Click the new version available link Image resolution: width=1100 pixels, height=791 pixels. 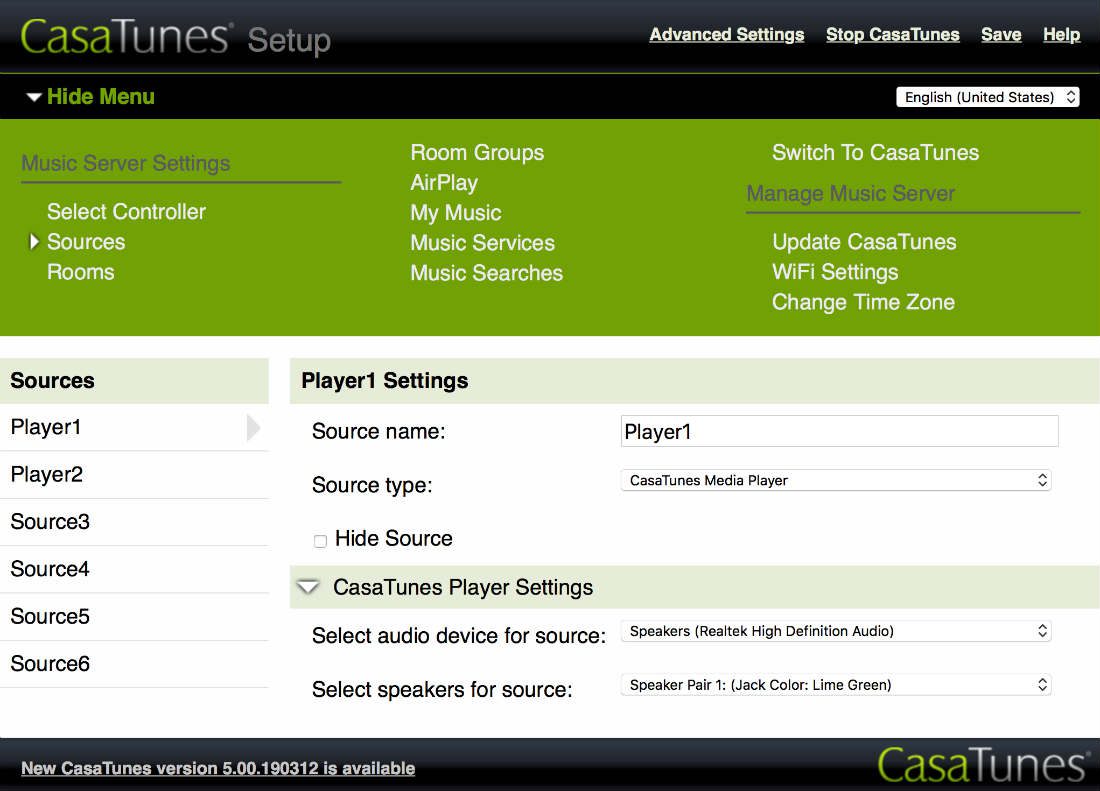point(218,768)
